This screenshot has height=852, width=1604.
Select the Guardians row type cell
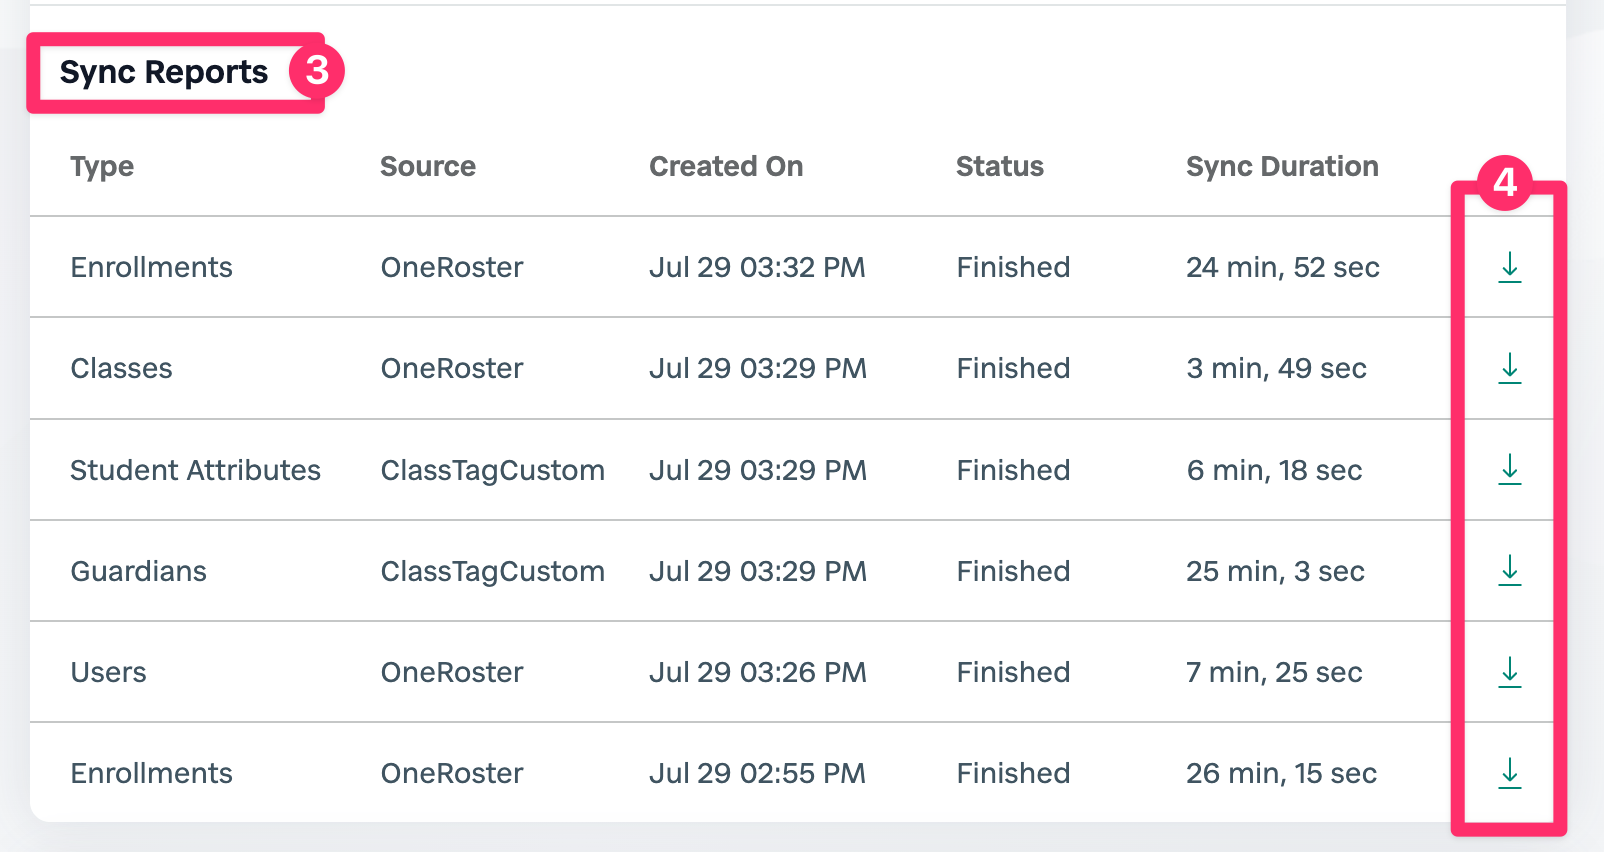(139, 571)
